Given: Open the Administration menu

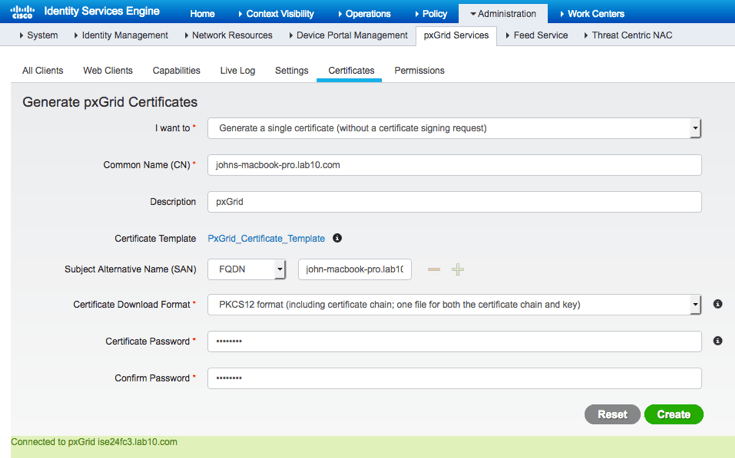Looking at the screenshot, I should pyautogui.click(x=503, y=14).
